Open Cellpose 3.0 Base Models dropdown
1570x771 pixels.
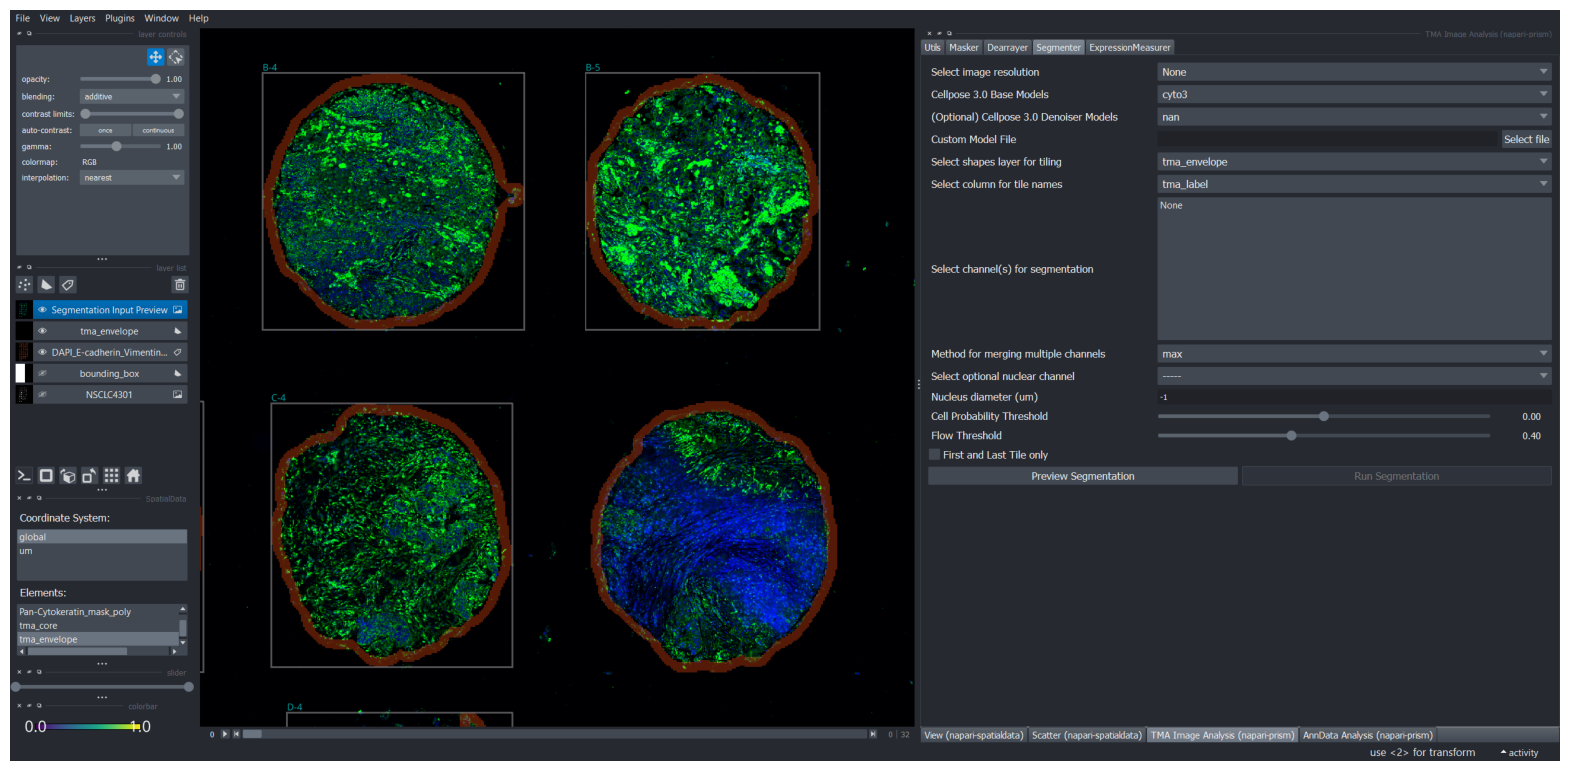click(x=1354, y=95)
